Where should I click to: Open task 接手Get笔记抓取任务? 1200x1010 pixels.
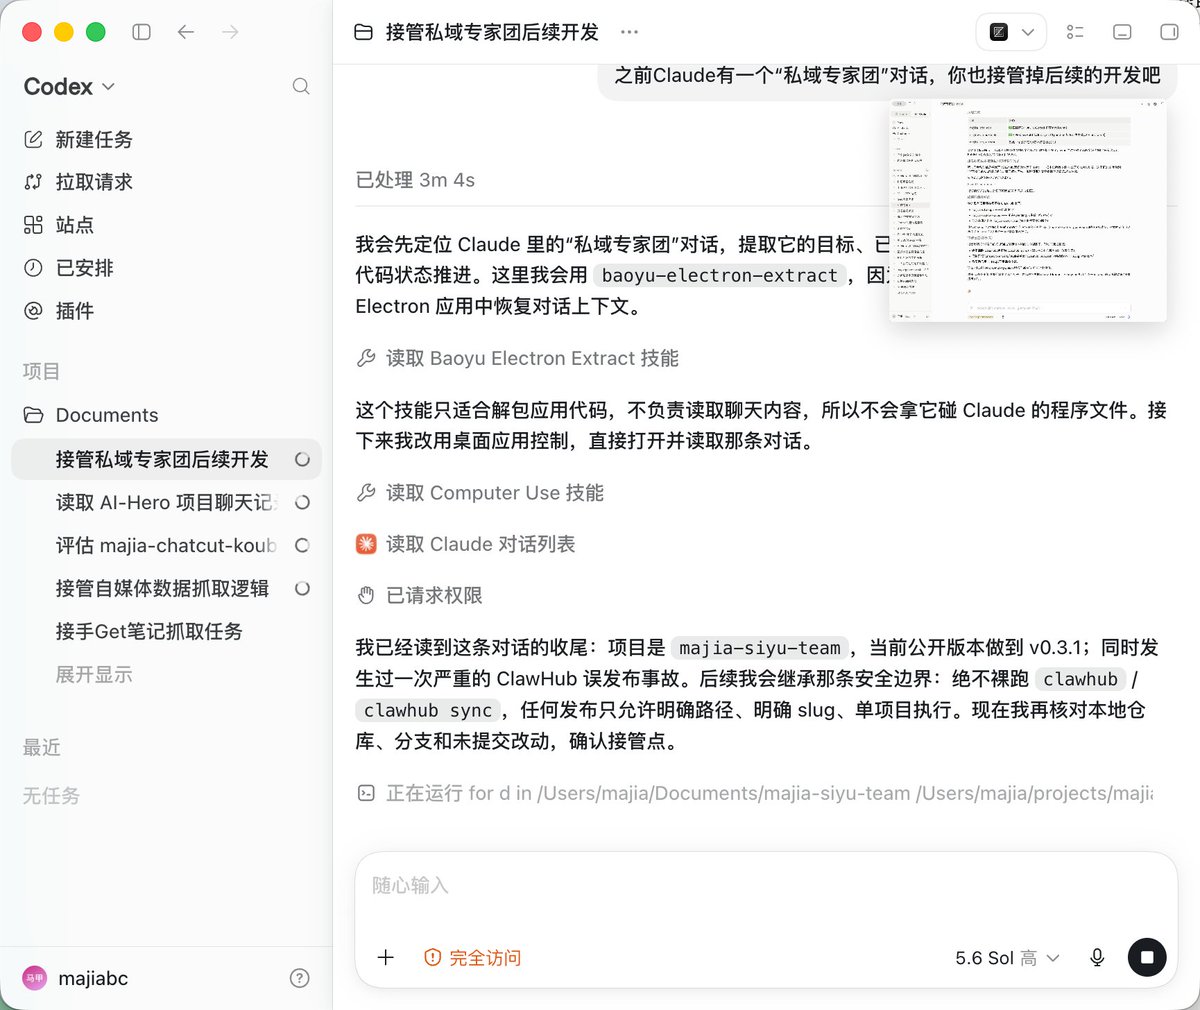(x=166, y=631)
